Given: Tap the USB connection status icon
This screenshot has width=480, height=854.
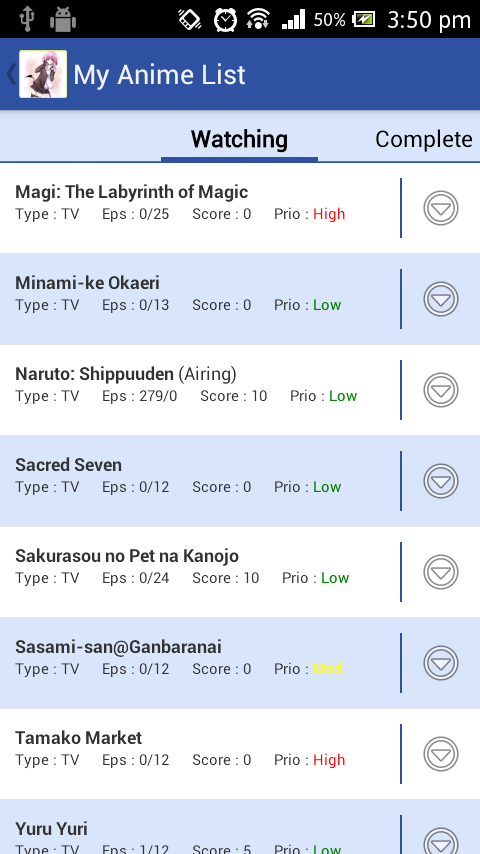Looking at the screenshot, I should [27, 20].
